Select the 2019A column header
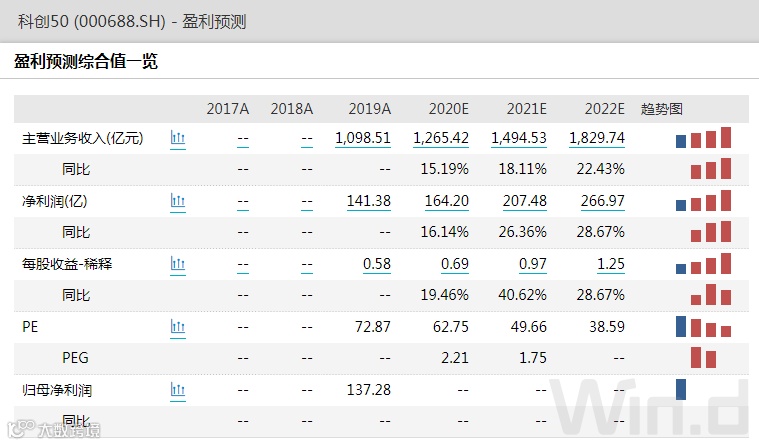The image size is (759, 445). point(369,108)
